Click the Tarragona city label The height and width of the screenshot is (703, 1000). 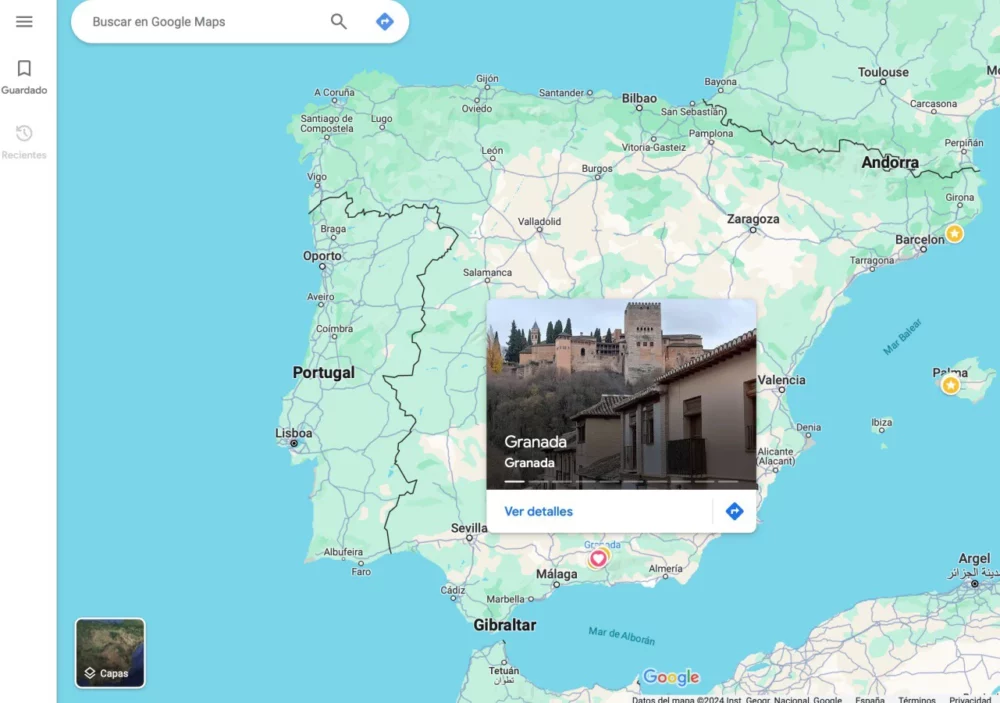click(872, 260)
